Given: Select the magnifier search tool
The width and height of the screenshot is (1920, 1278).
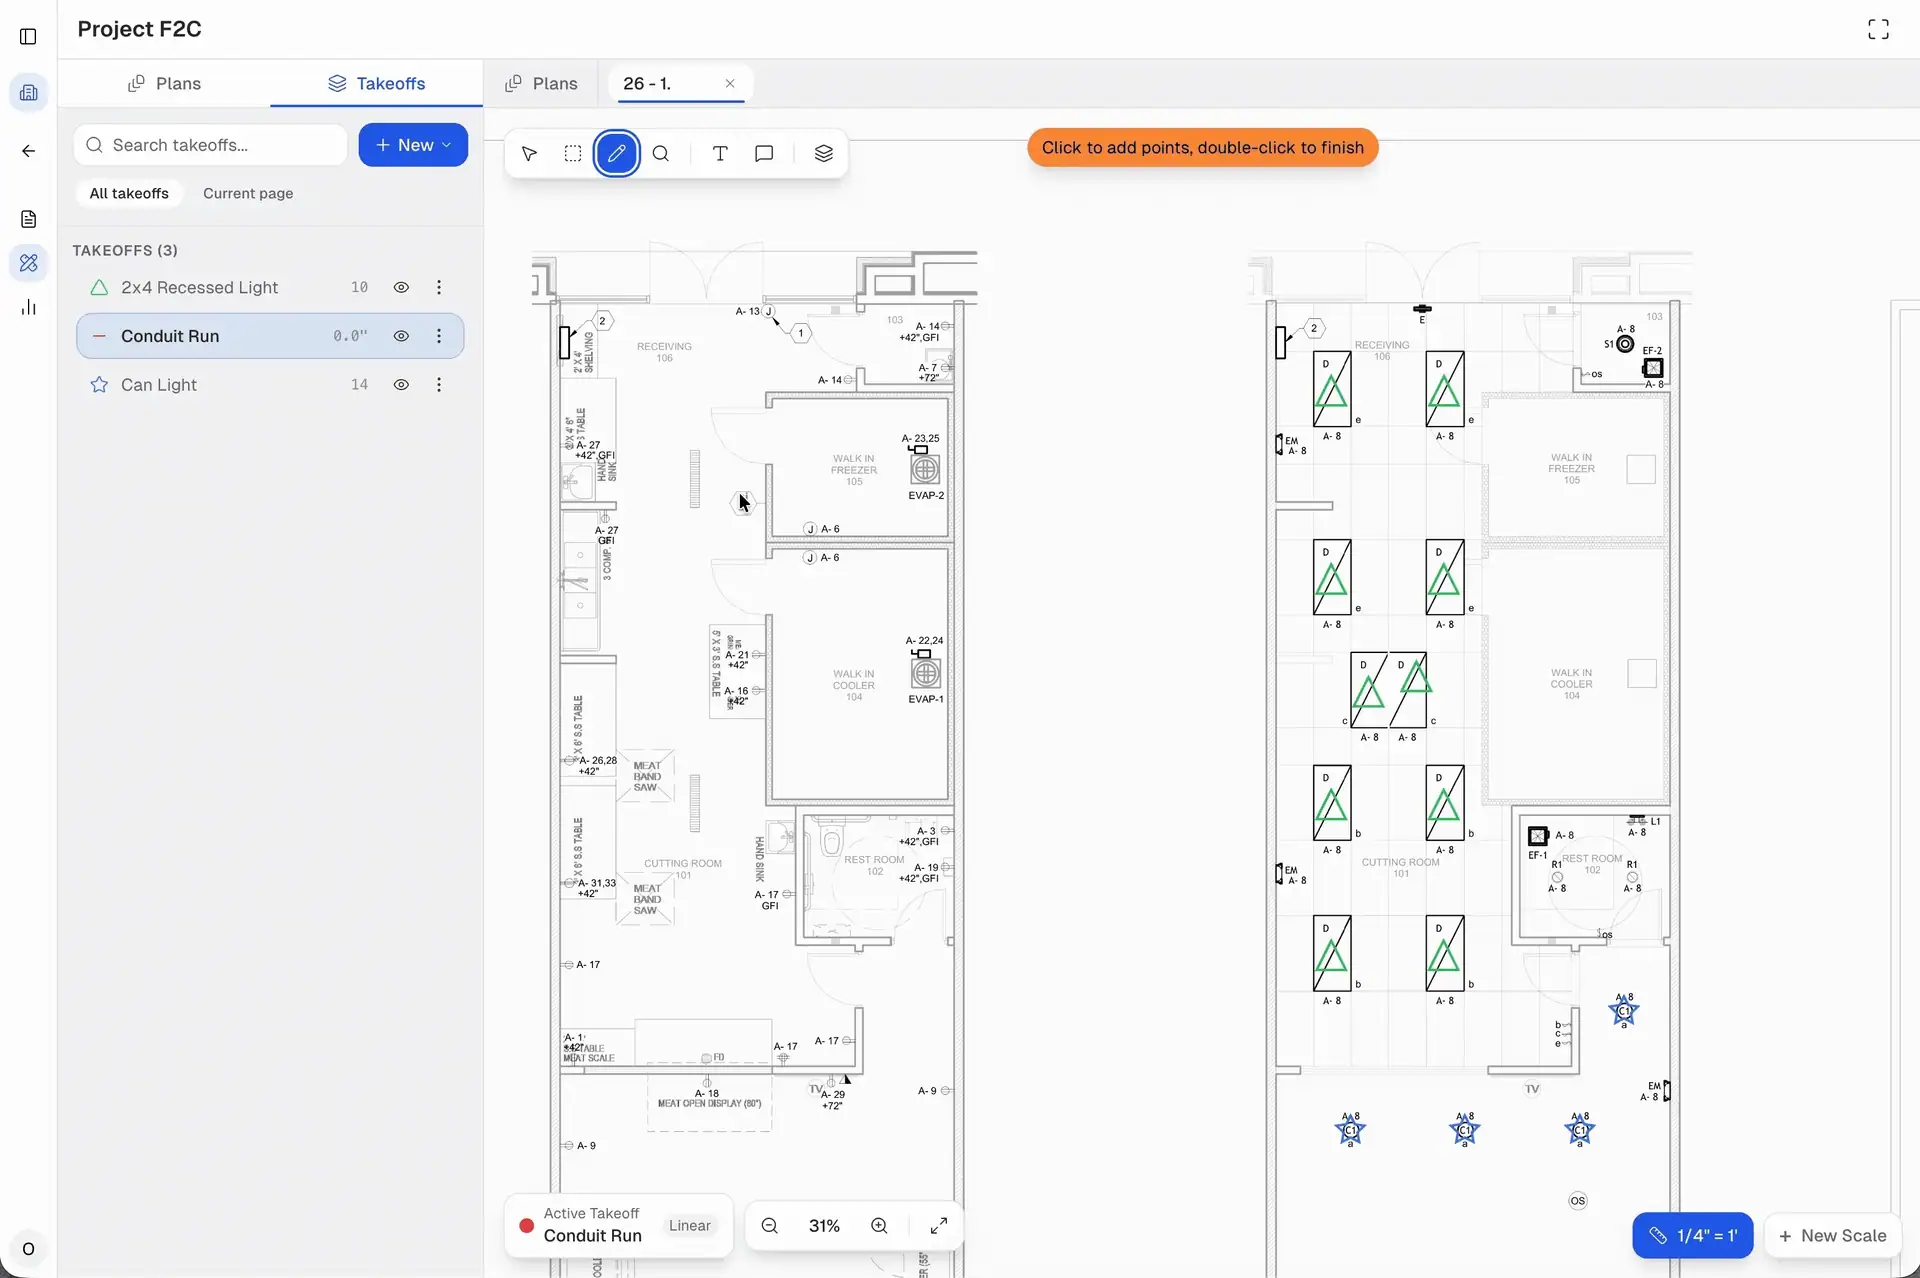Looking at the screenshot, I should [660, 154].
